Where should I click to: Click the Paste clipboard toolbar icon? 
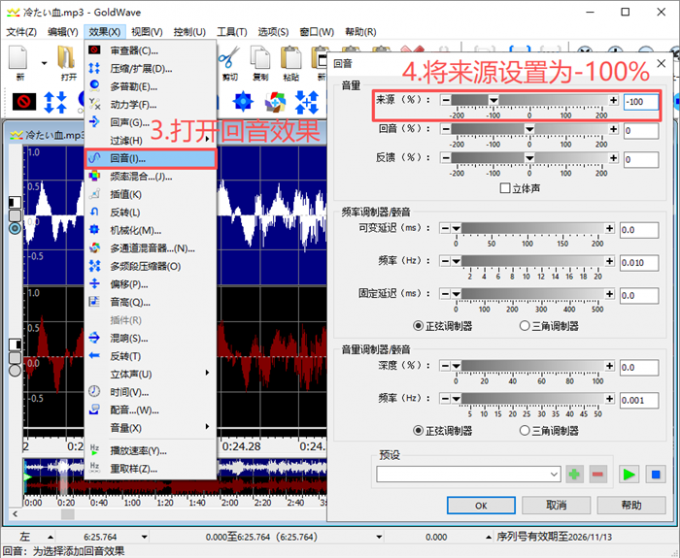click(x=291, y=58)
